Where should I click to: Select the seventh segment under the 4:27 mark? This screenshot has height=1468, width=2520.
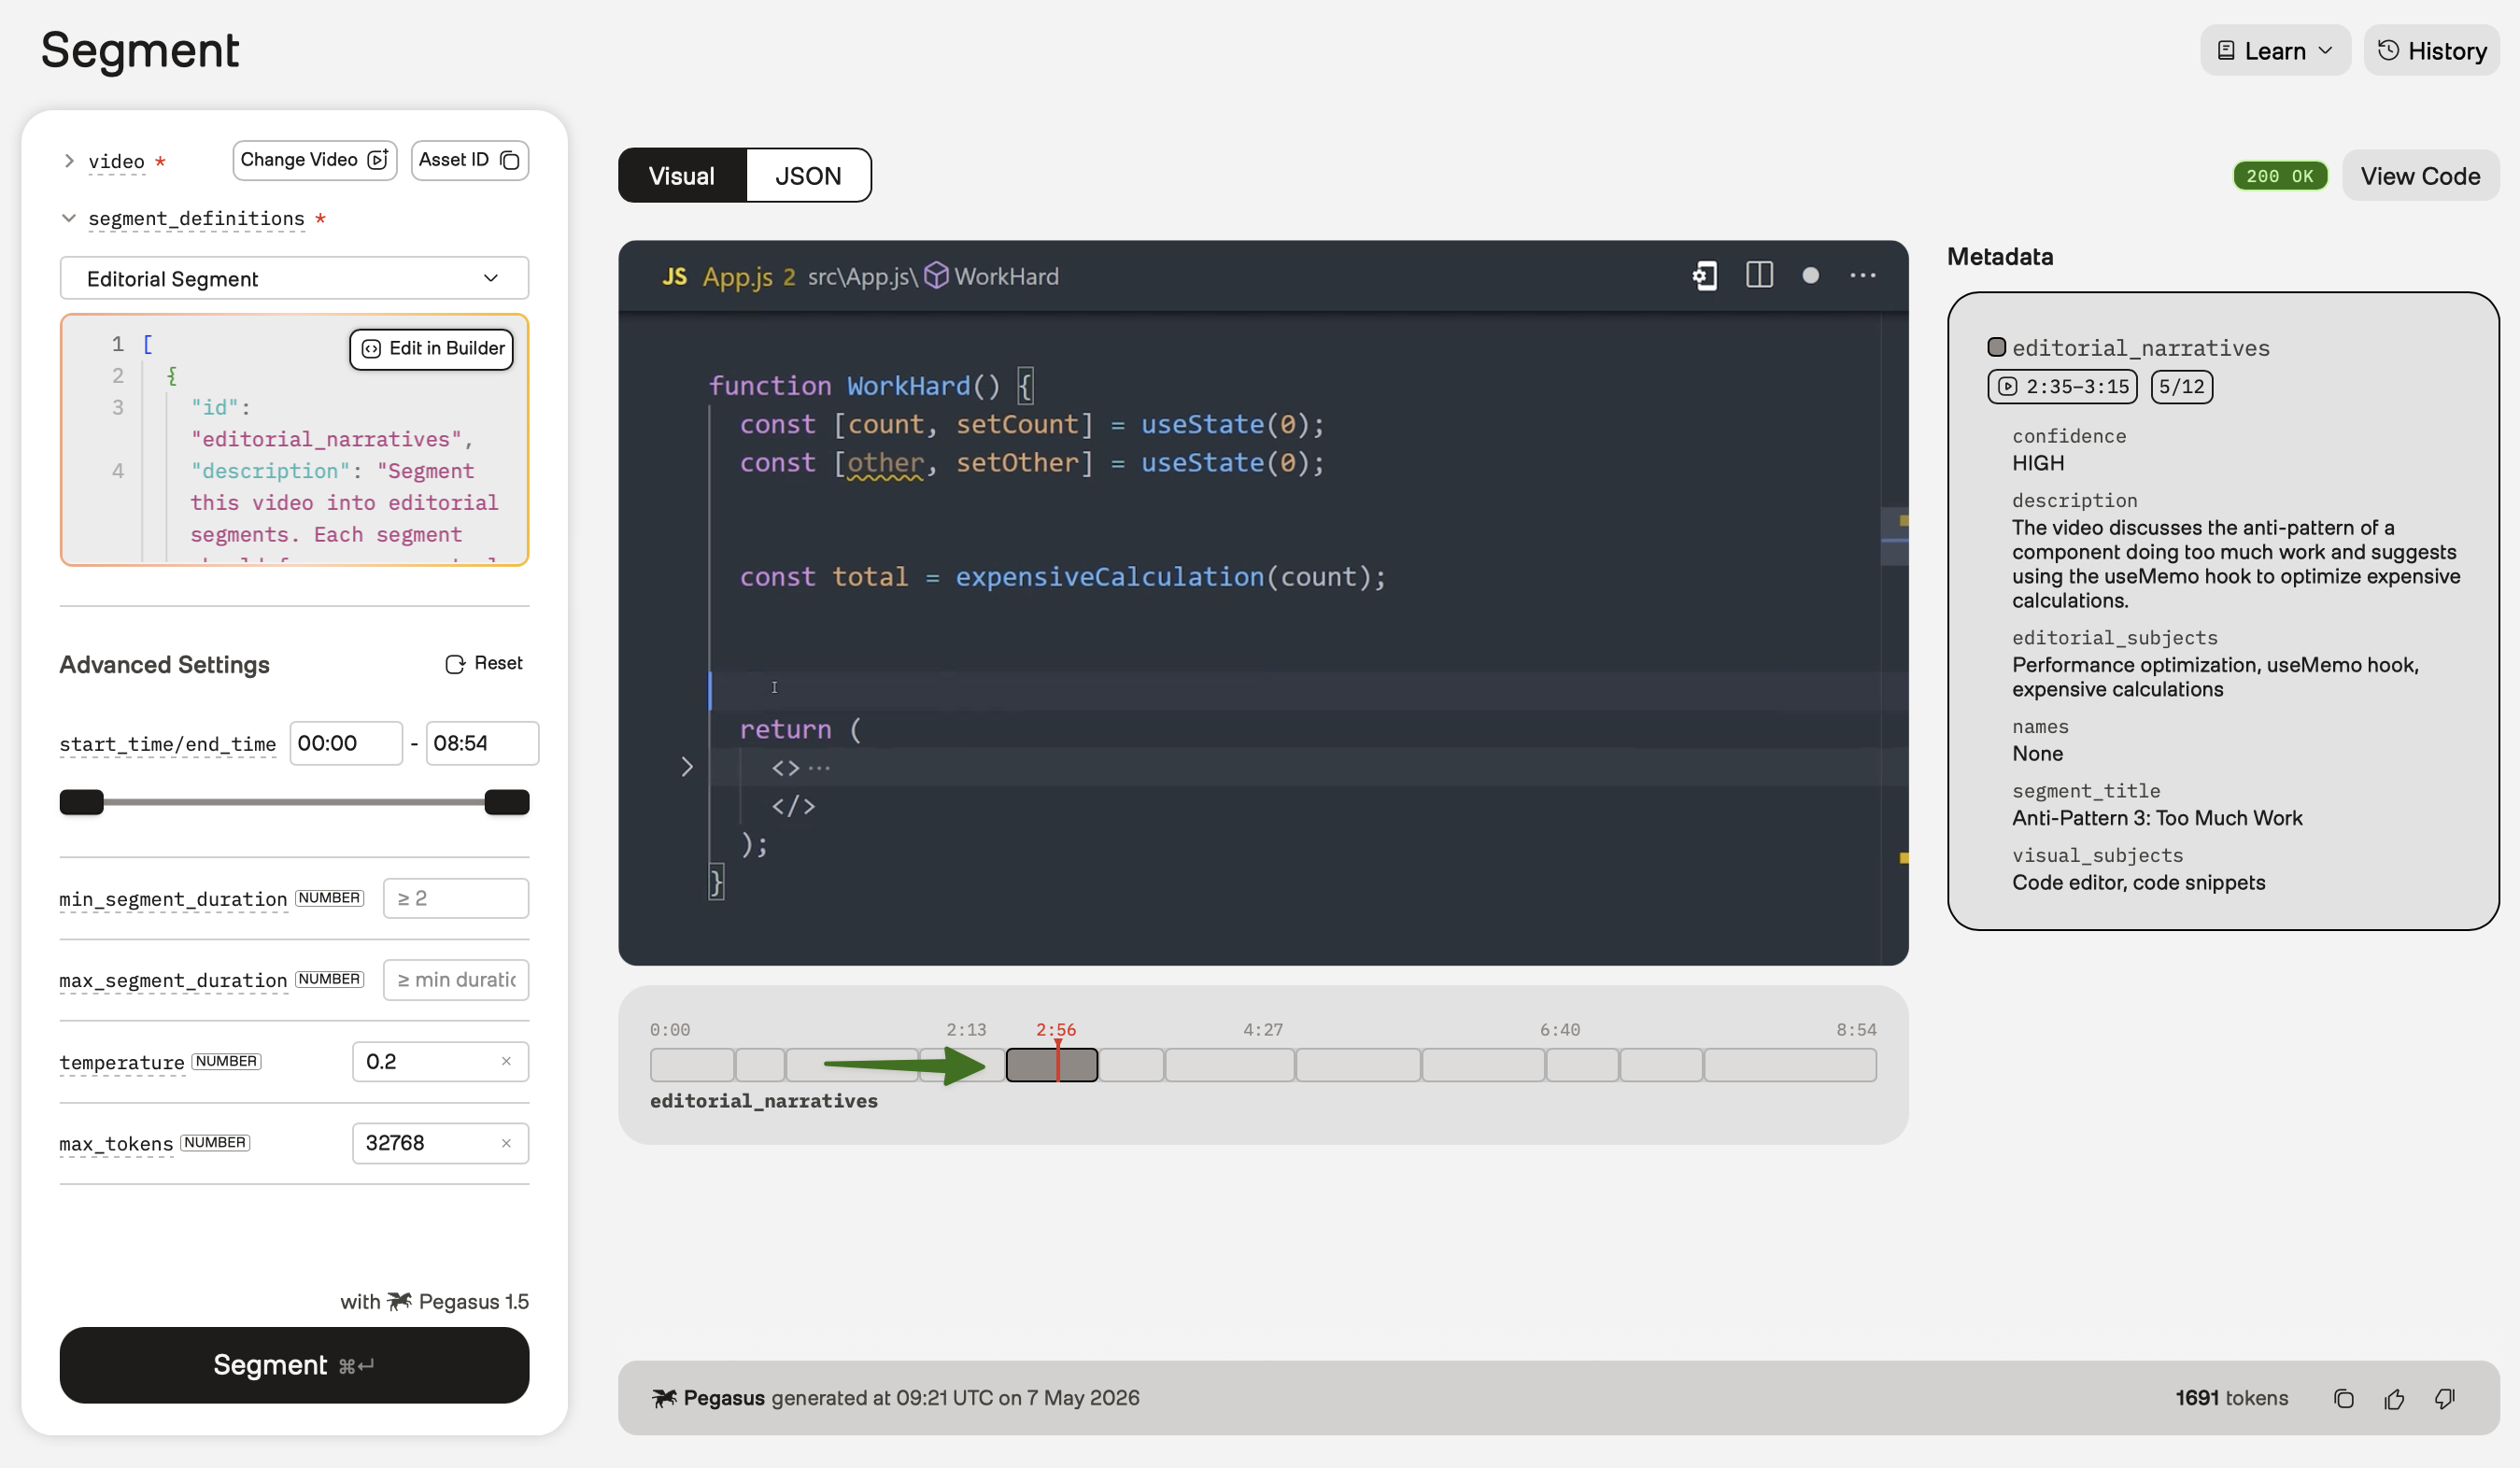tap(1230, 1065)
